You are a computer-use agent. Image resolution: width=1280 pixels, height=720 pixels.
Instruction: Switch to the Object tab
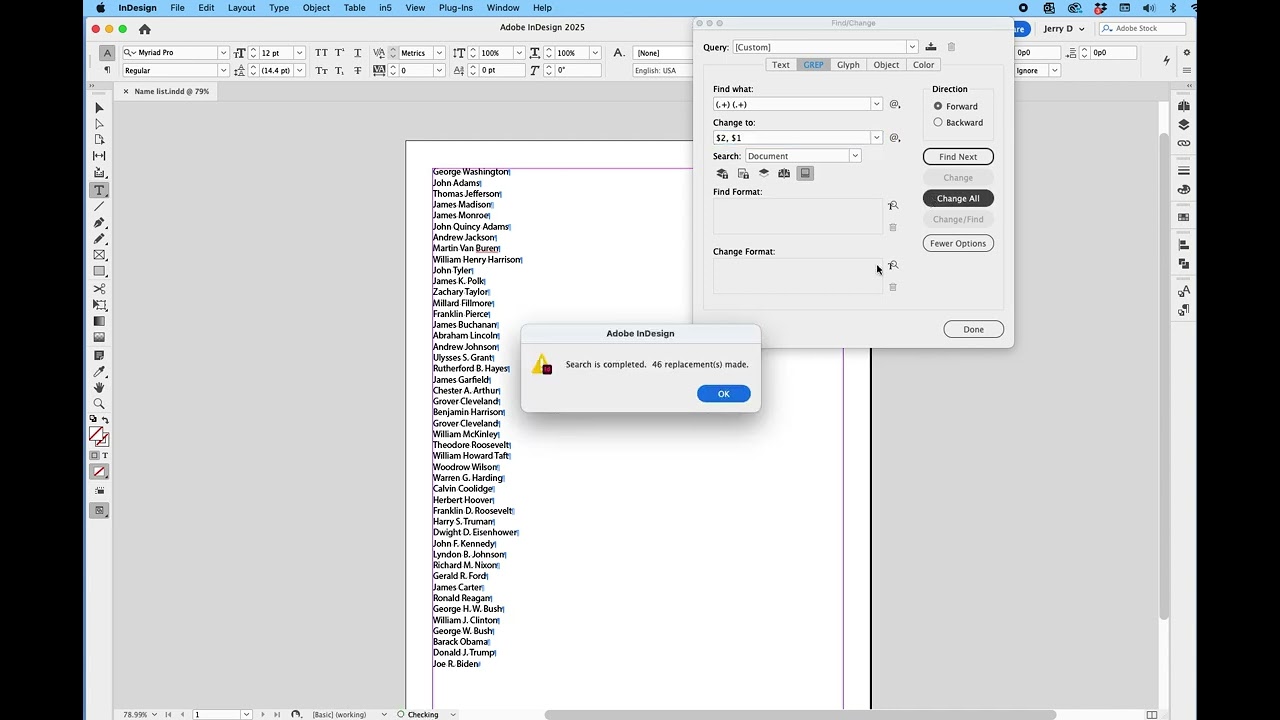[x=886, y=65]
